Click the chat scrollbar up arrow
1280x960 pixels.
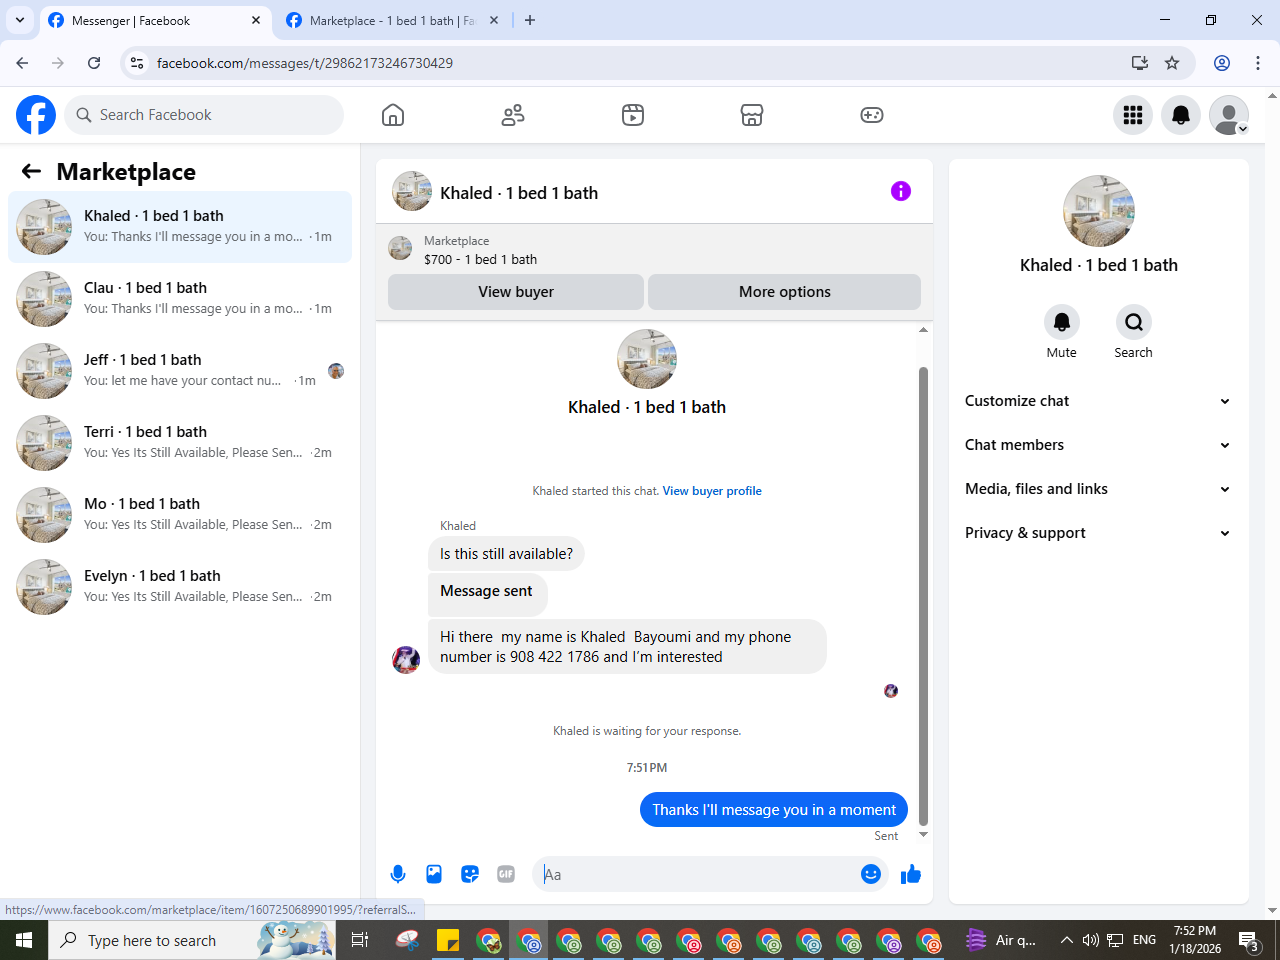click(923, 329)
